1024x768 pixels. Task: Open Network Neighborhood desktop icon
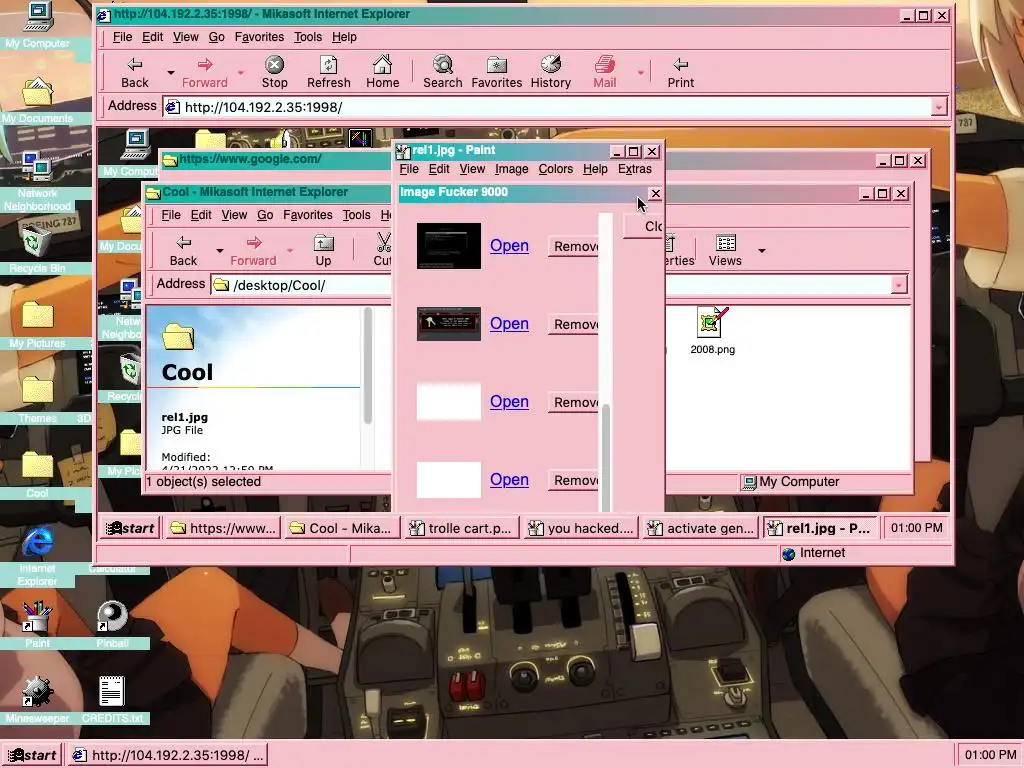coord(37,181)
